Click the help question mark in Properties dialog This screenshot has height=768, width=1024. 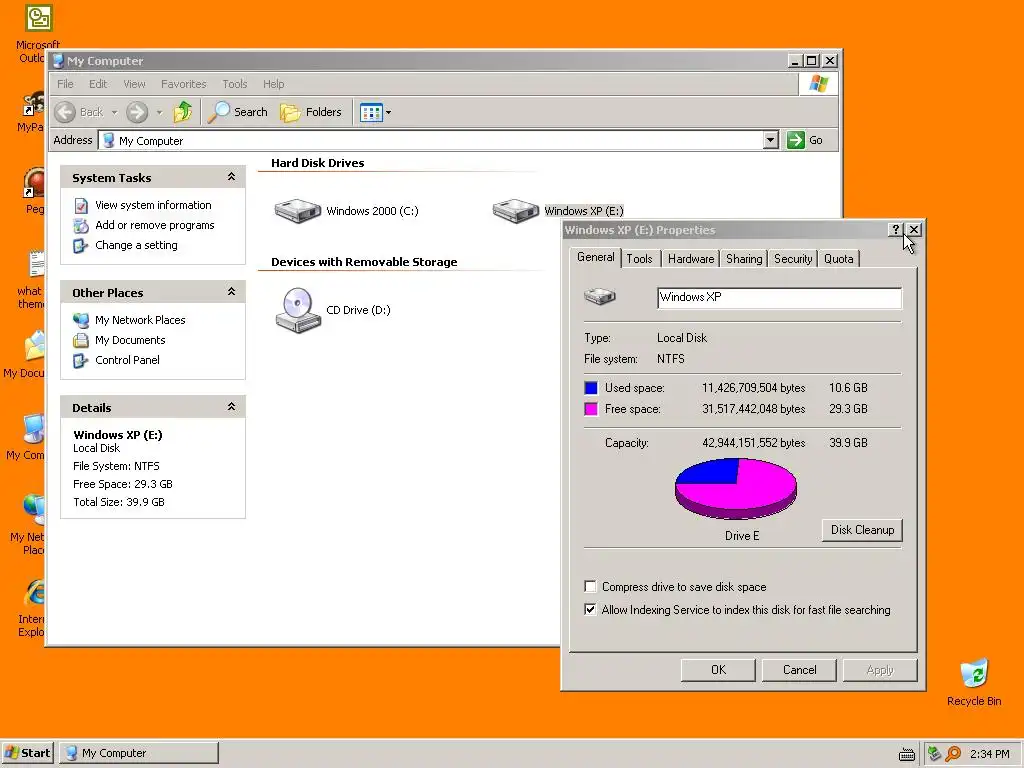click(895, 229)
